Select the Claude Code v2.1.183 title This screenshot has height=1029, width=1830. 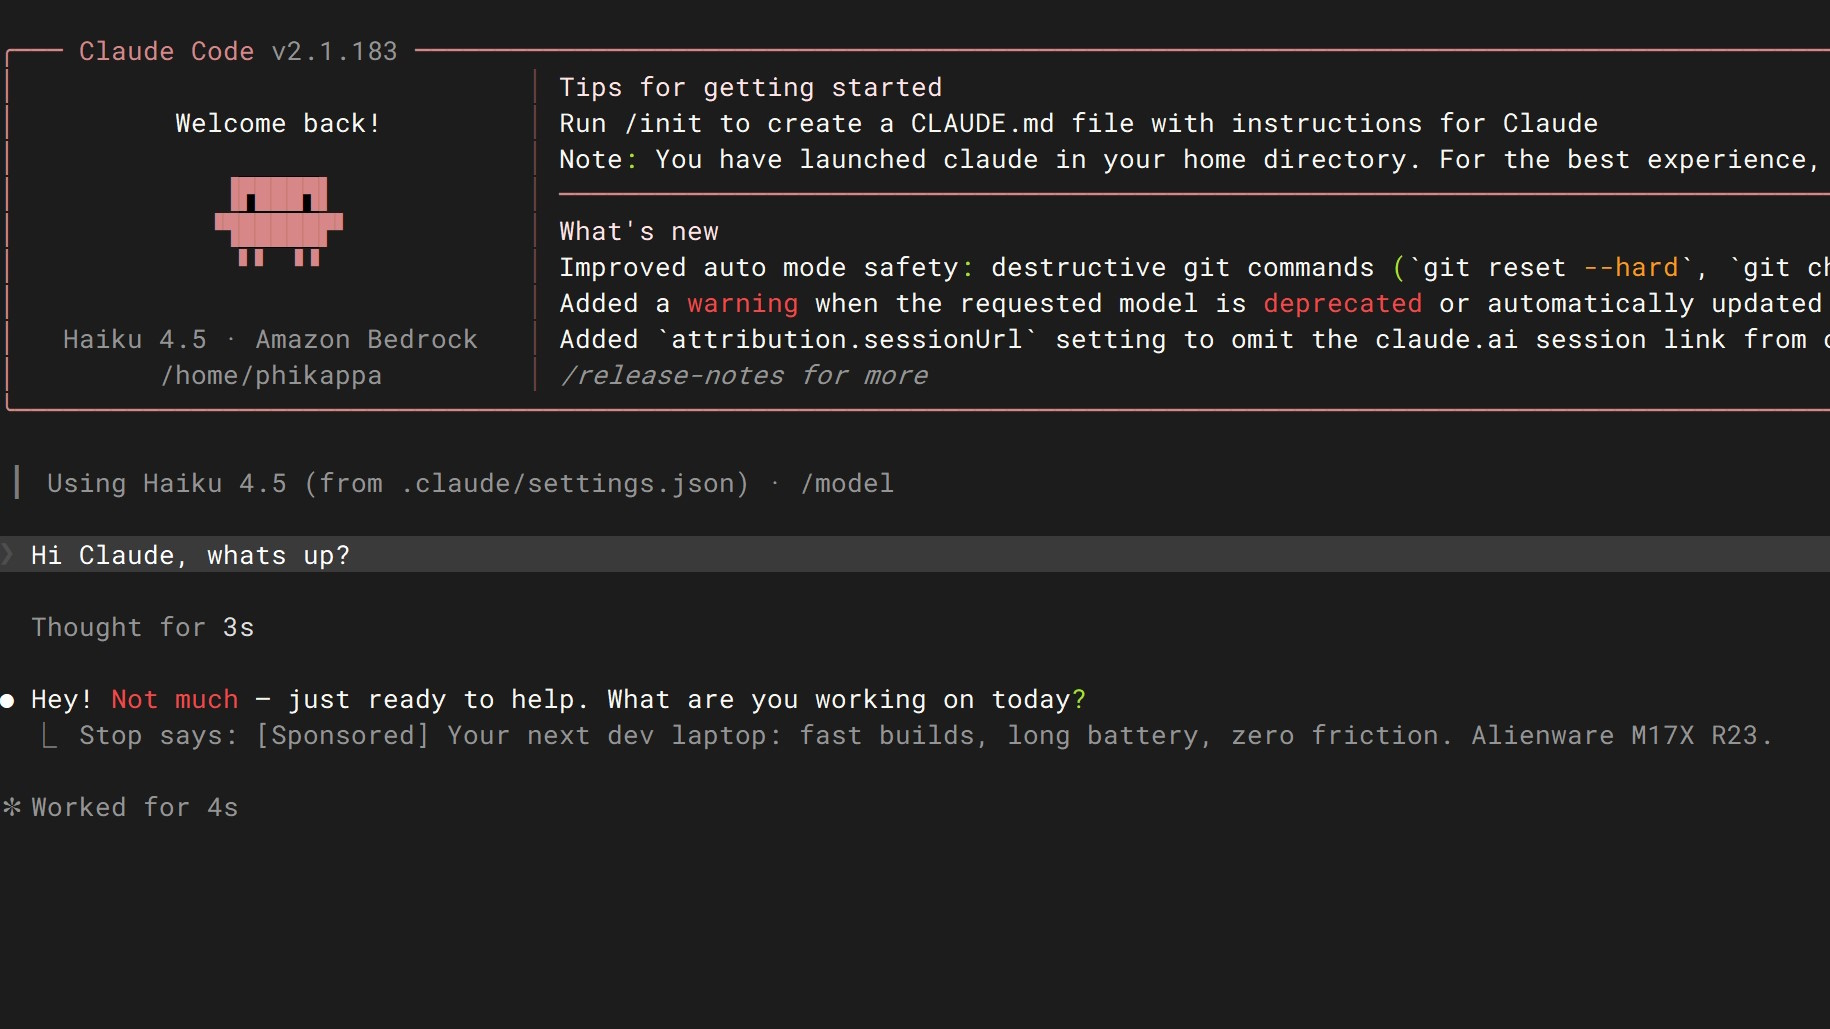click(238, 51)
